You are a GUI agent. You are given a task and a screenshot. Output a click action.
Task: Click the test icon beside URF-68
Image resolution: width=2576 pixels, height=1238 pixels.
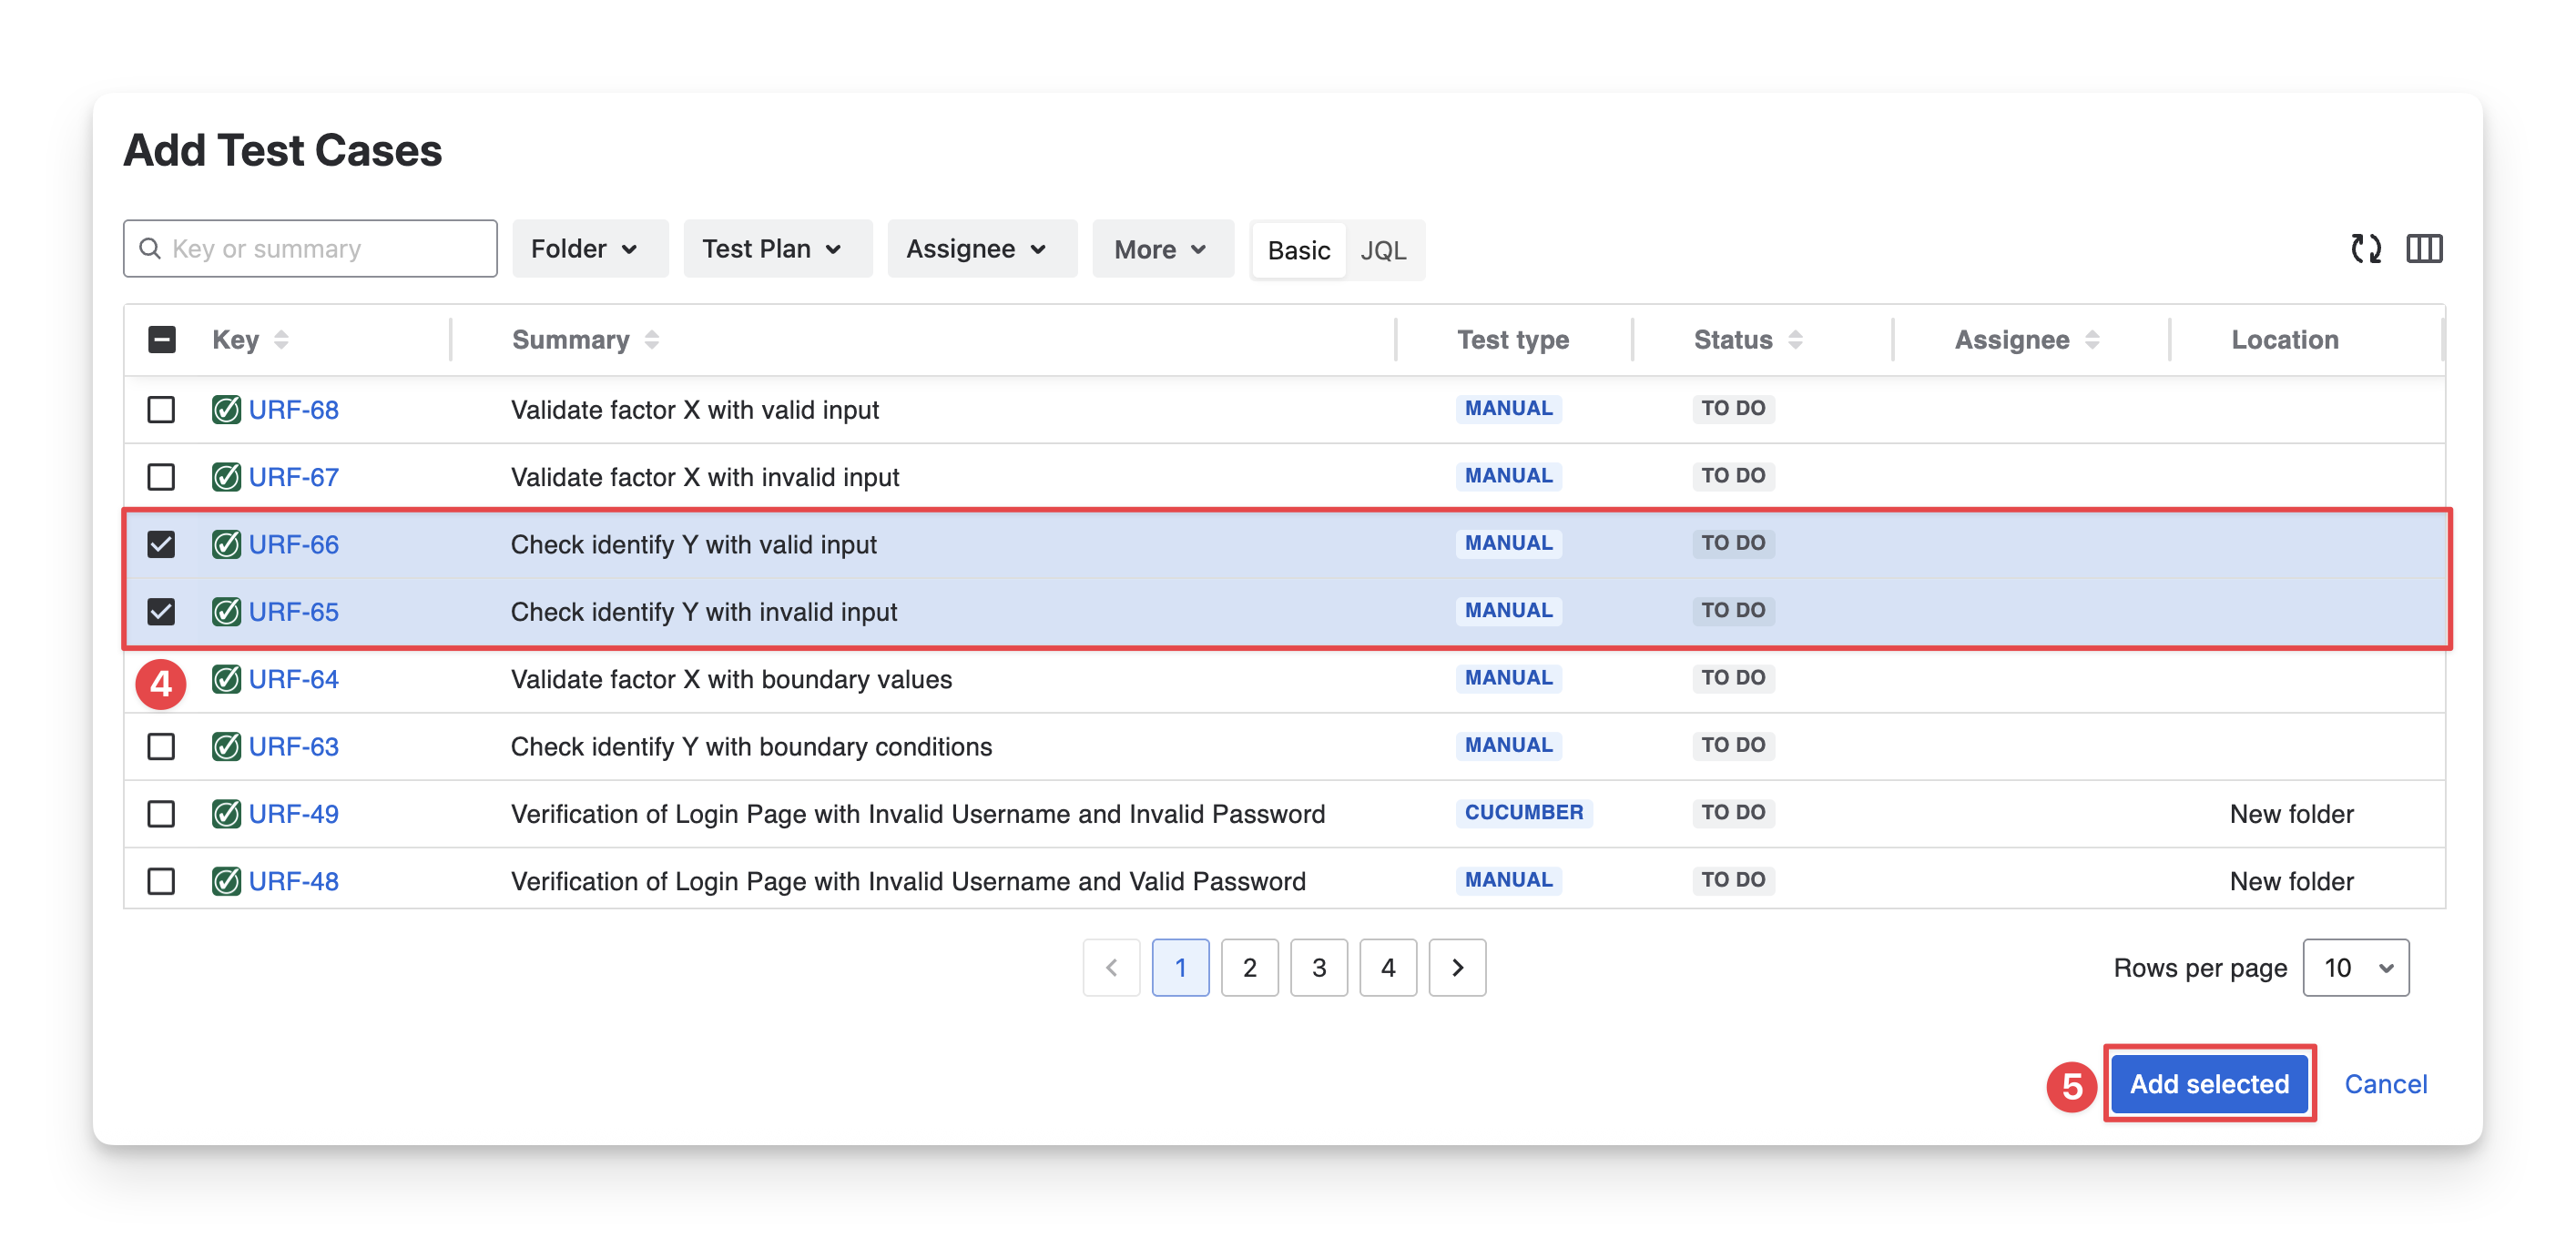pyautogui.click(x=226, y=410)
